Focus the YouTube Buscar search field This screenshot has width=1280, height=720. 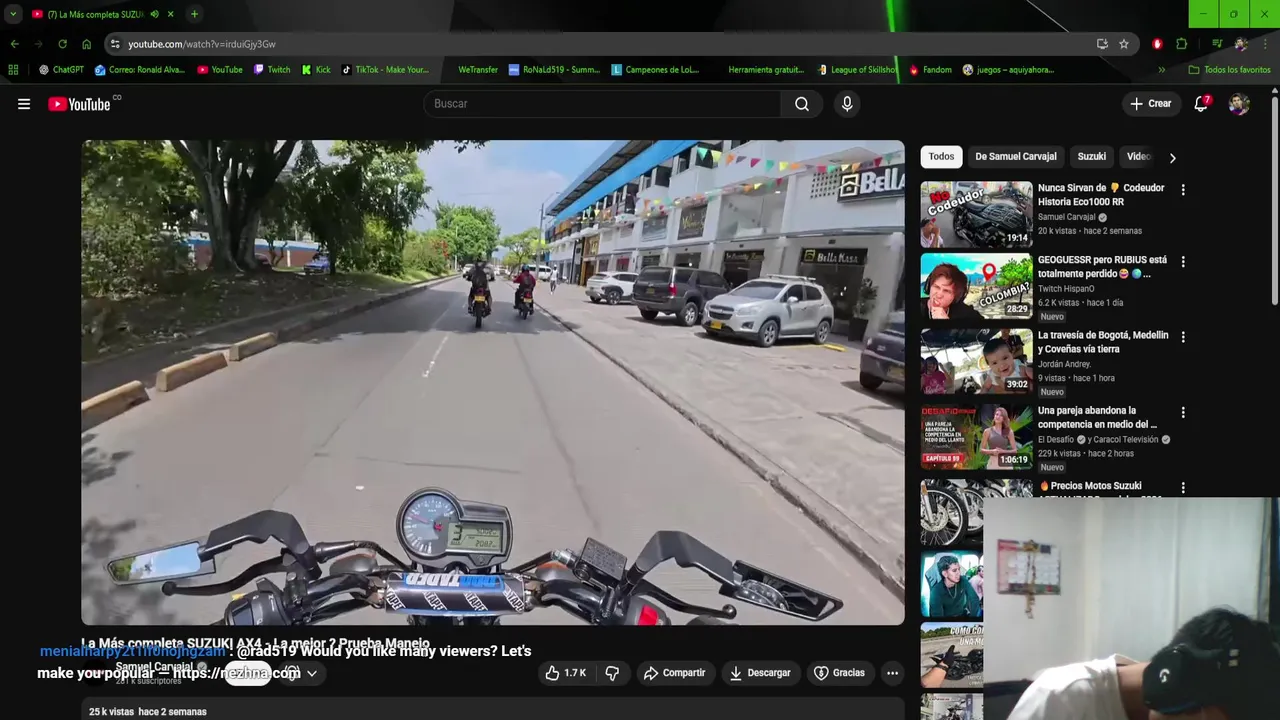click(x=603, y=104)
